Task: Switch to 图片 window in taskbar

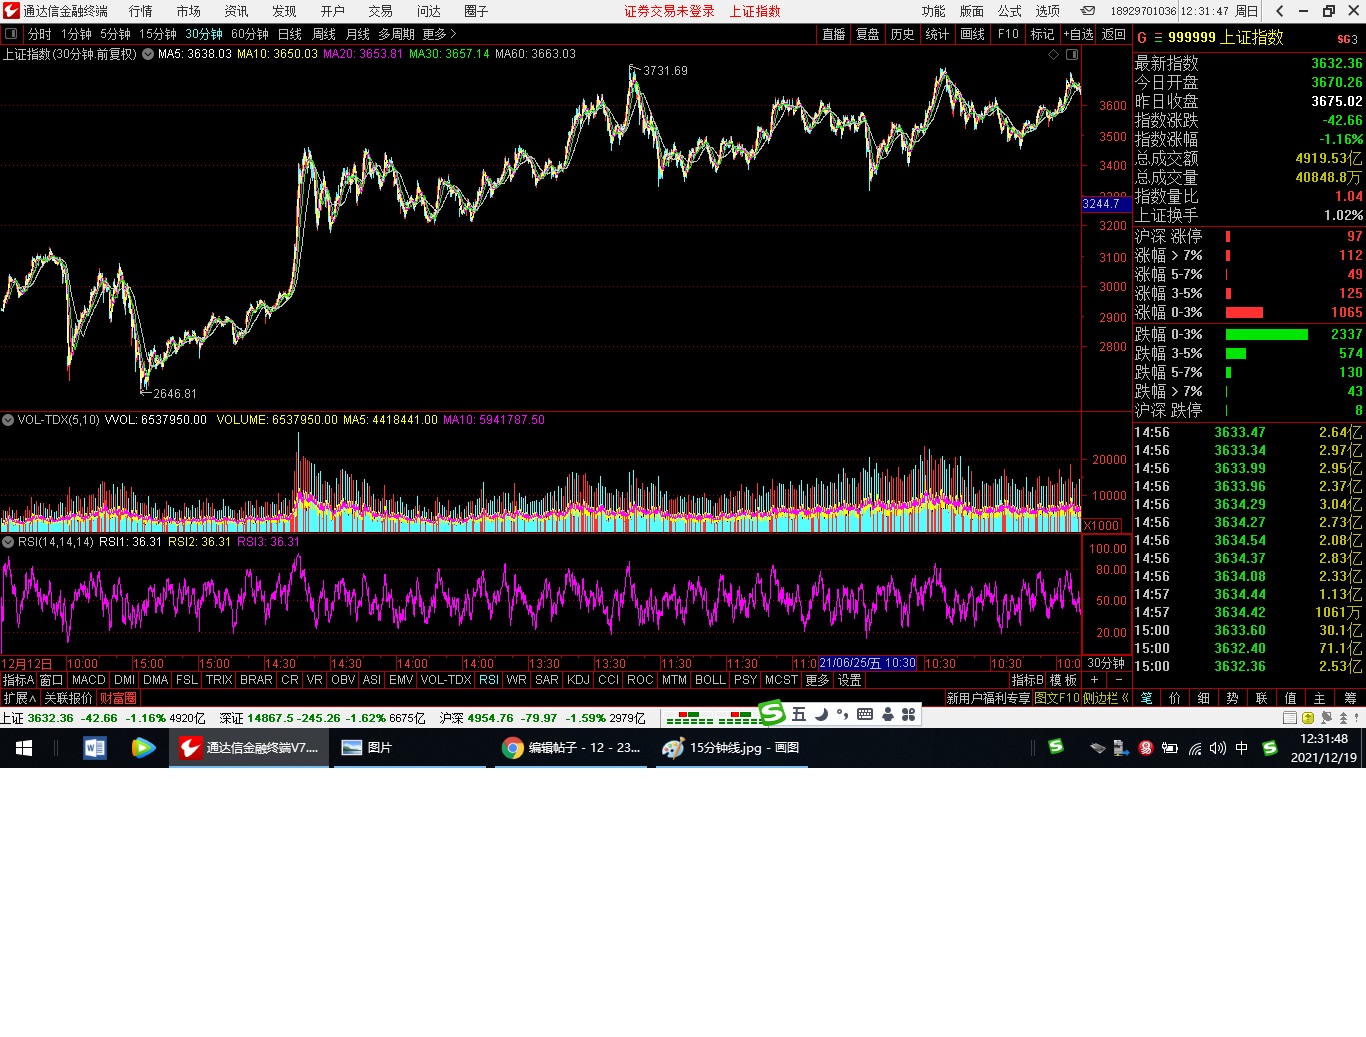Action: coord(408,748)
